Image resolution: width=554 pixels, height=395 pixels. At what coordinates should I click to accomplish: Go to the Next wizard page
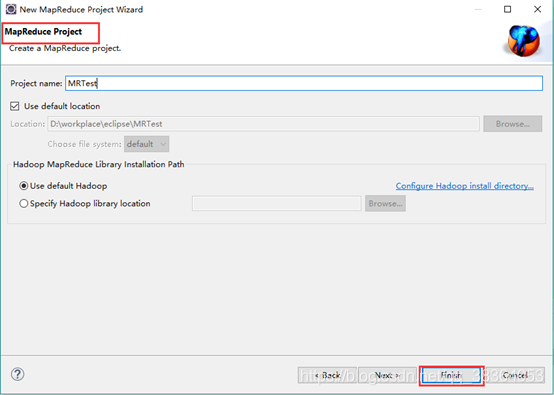point(387,375)
